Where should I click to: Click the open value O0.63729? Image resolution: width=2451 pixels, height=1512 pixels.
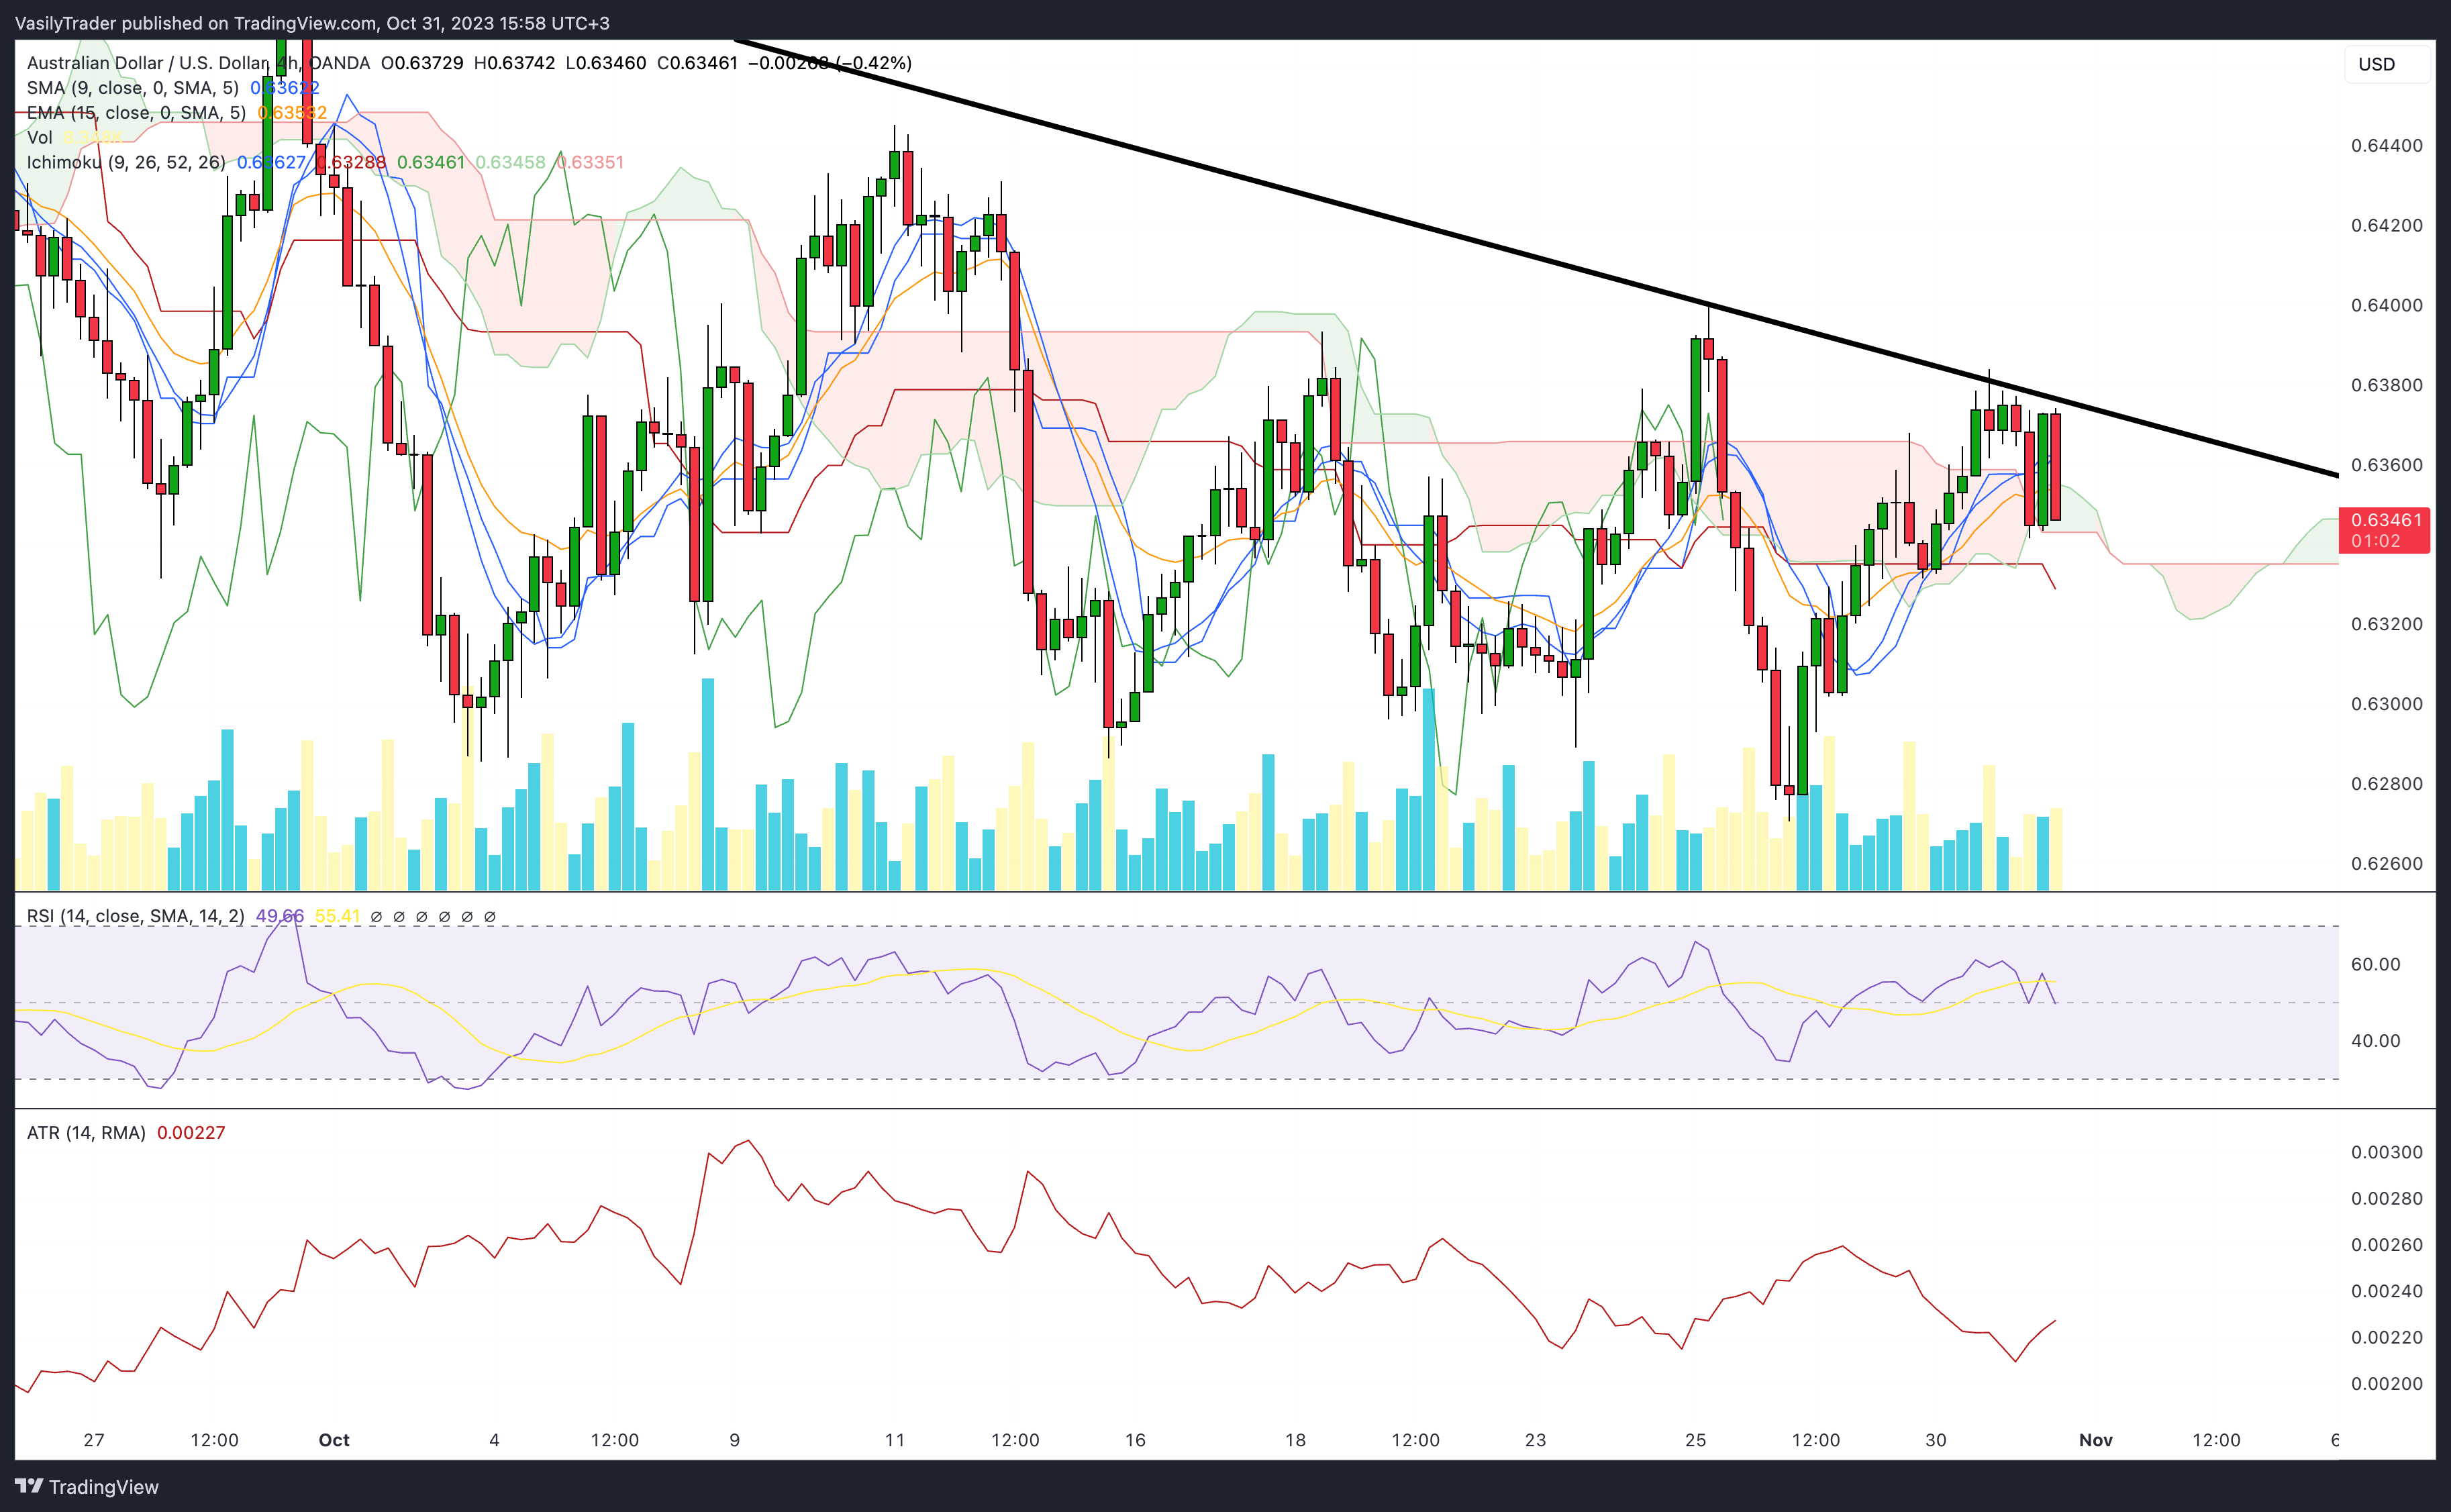422,63
